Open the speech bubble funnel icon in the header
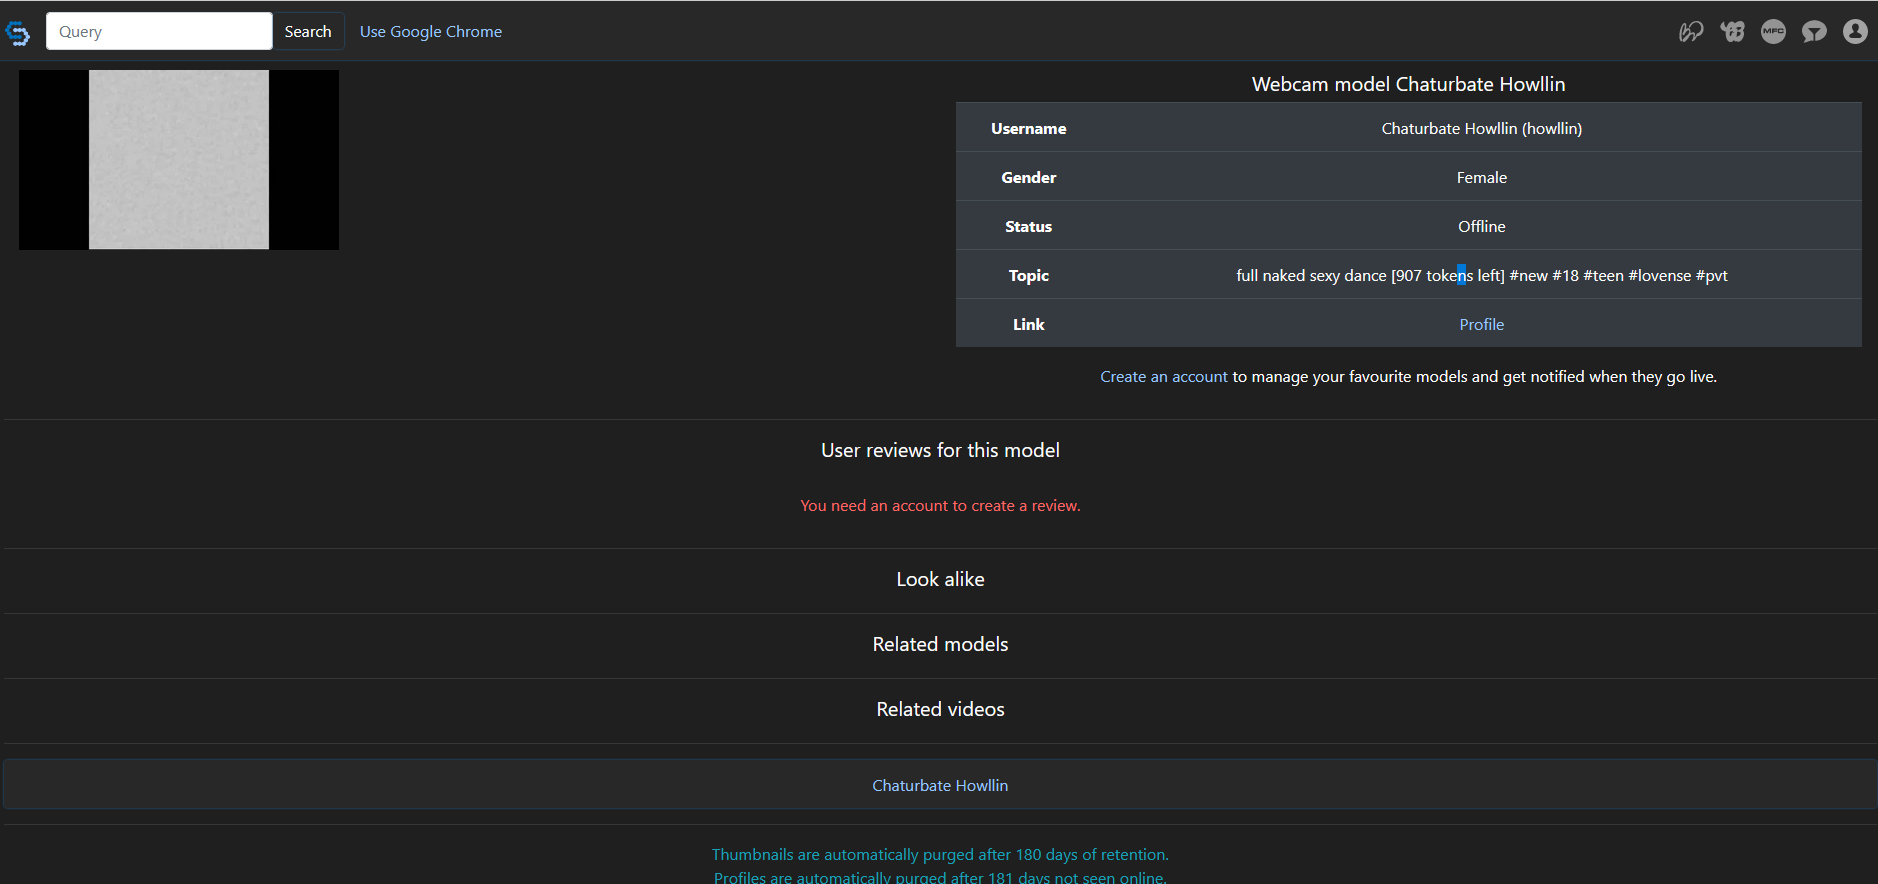Screen dimensions: 1878x884 coord(1814,32)
